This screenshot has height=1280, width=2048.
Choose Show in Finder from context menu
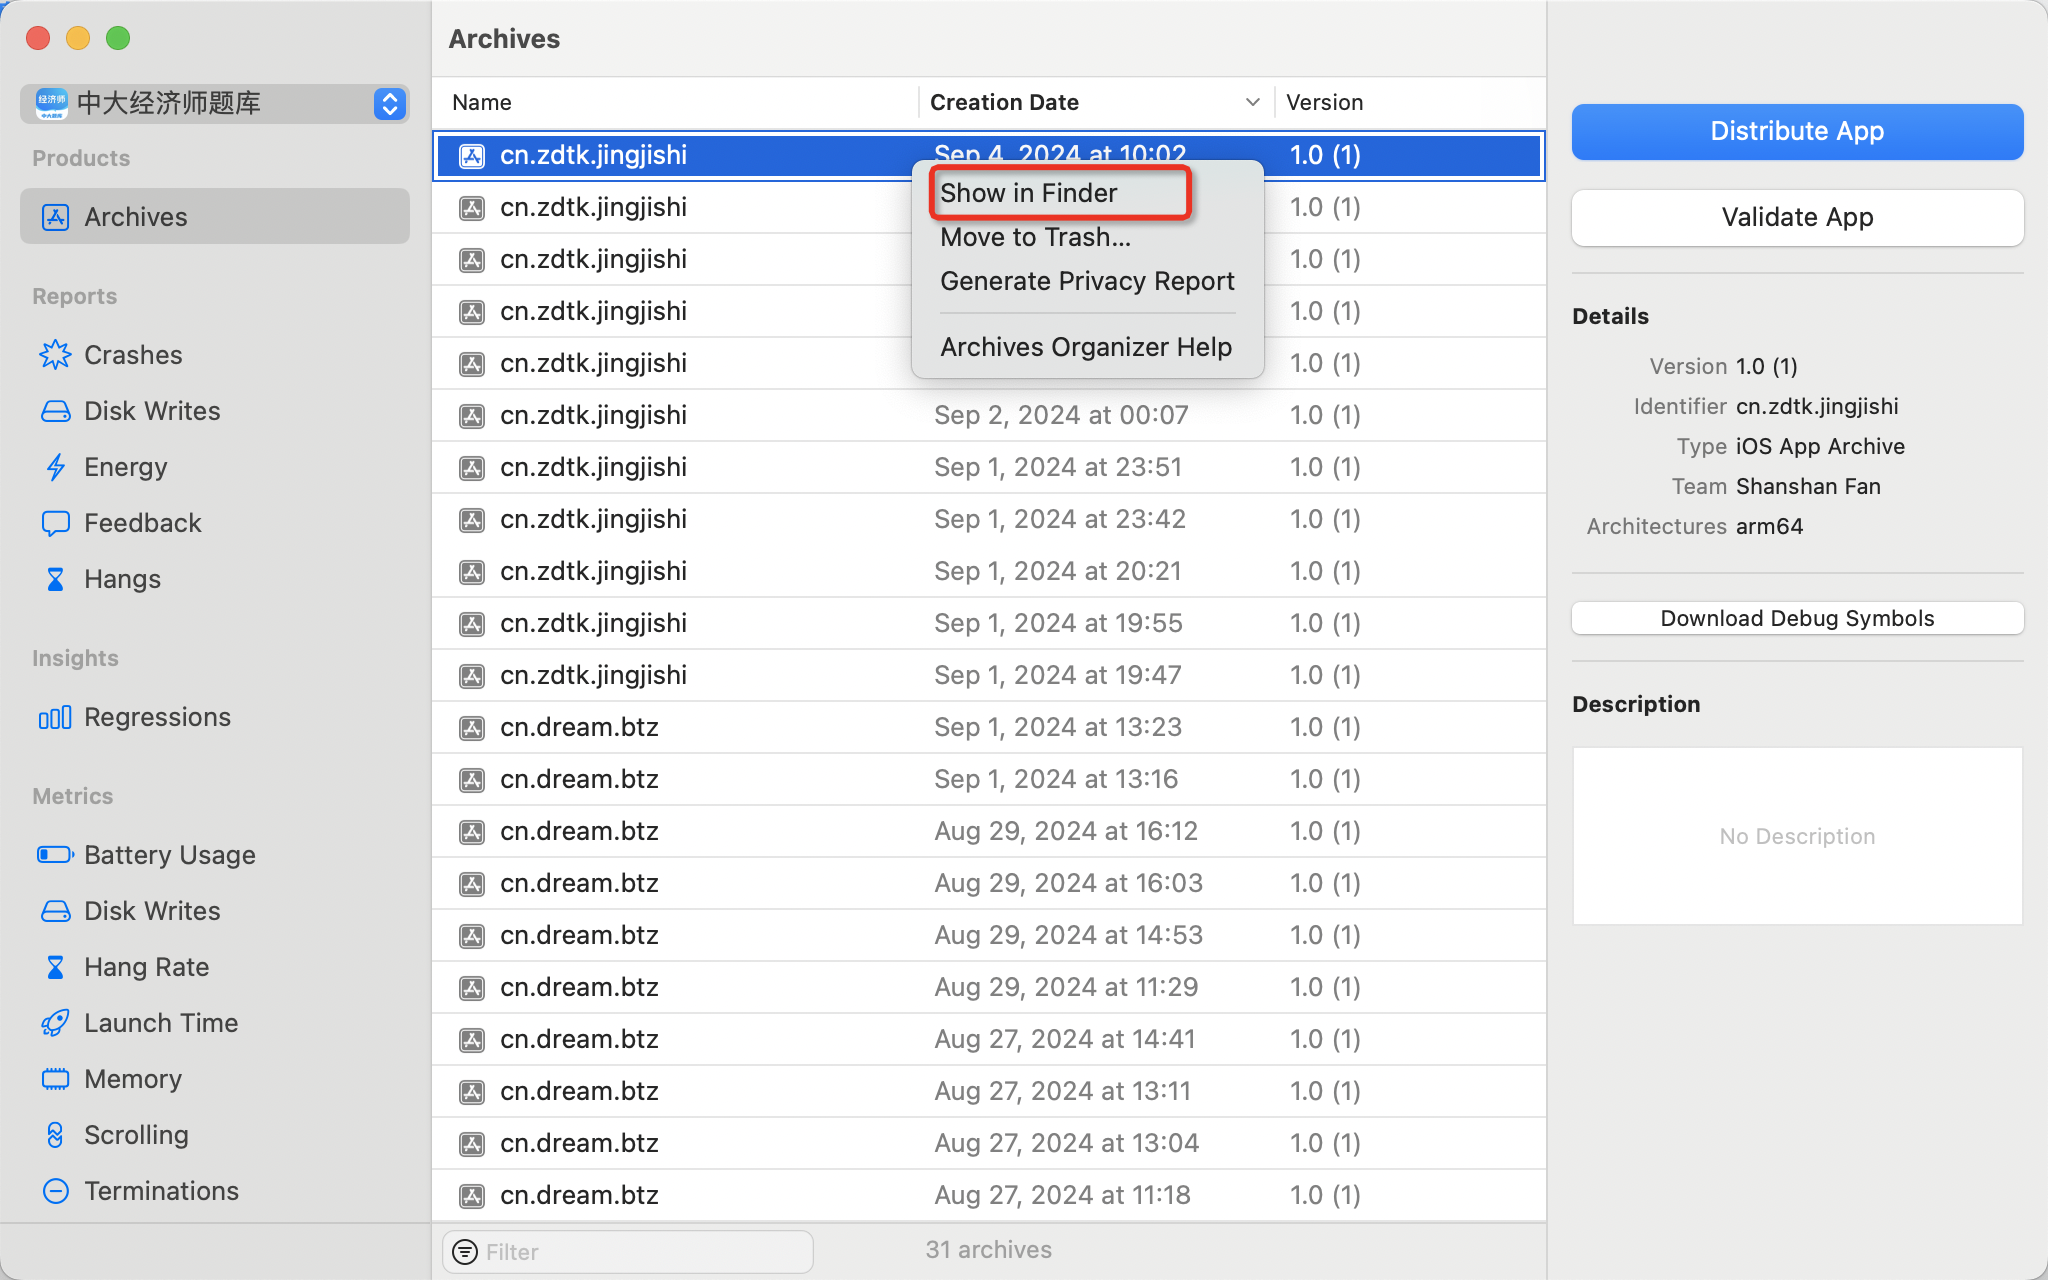pos(1028,193)
